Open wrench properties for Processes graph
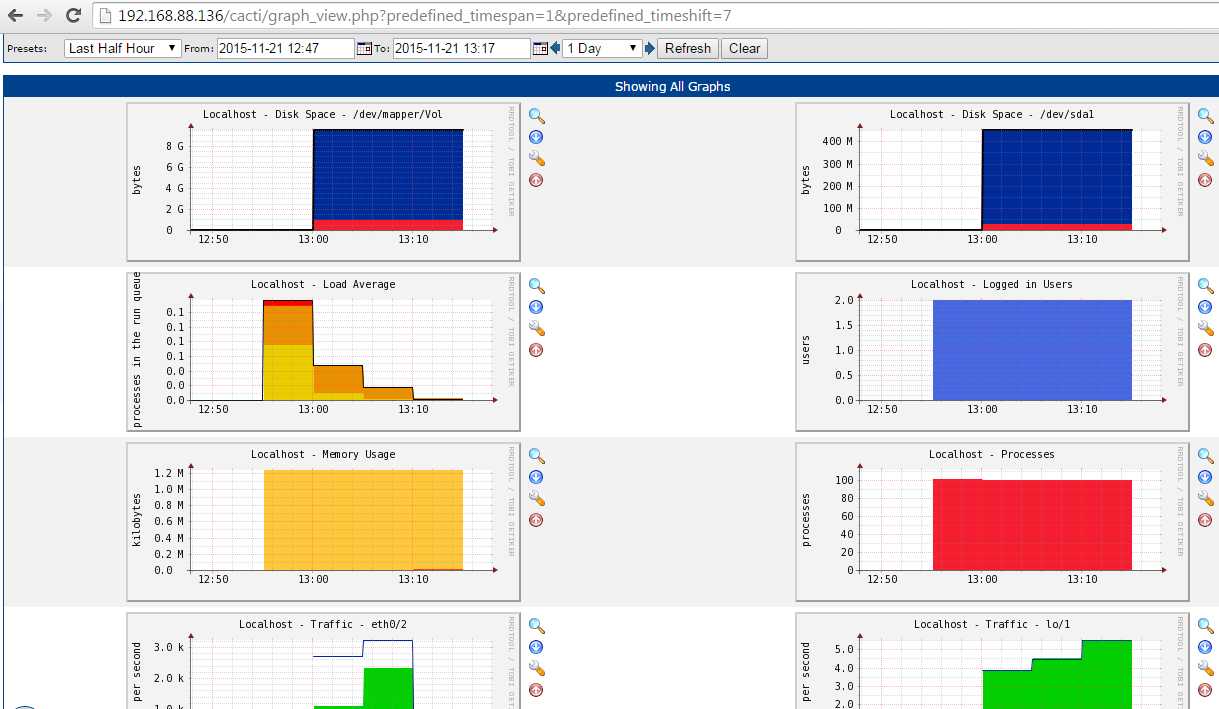The image size is (1219, 709). 1205,499
